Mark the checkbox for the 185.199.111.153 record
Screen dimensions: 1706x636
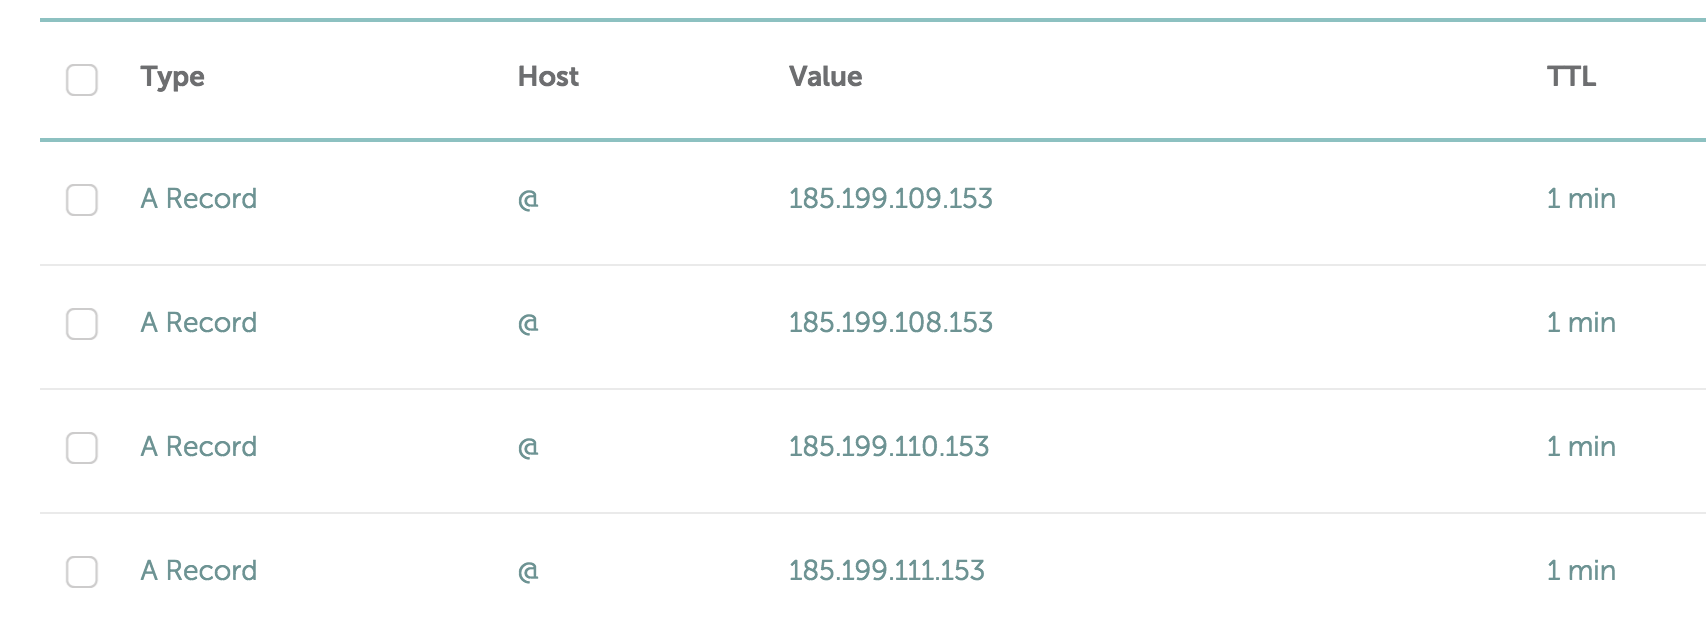tap(82, 572)
